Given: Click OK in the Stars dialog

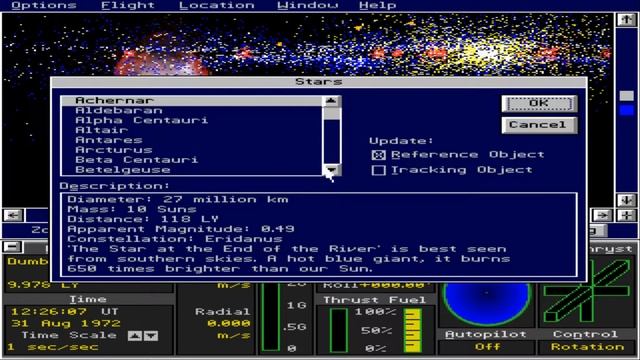Looking at the screenshot, I should [x=539, y=103].
